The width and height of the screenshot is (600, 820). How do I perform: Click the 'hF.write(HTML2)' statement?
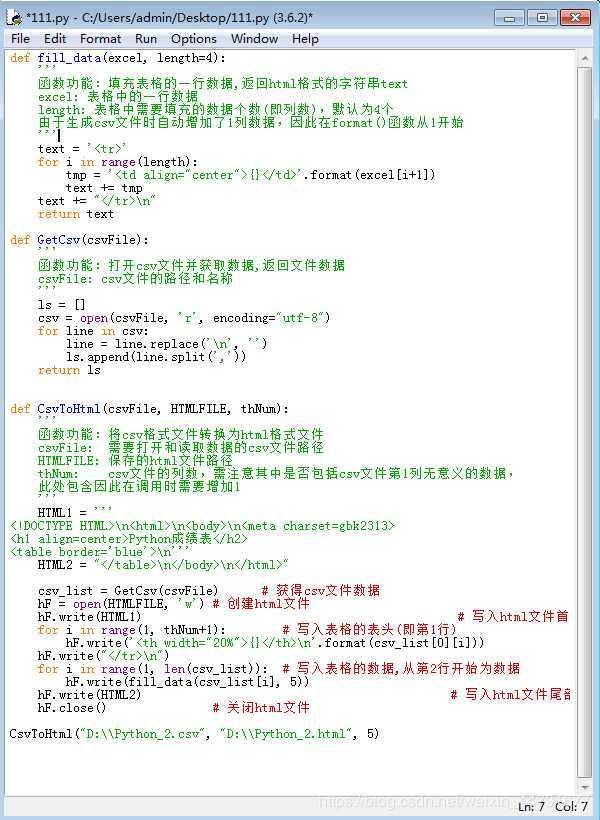(89, 695)
